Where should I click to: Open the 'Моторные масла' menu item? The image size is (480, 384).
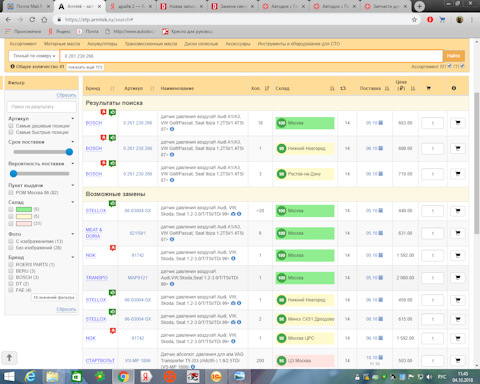pyautogui.click(x=62, y=44)
